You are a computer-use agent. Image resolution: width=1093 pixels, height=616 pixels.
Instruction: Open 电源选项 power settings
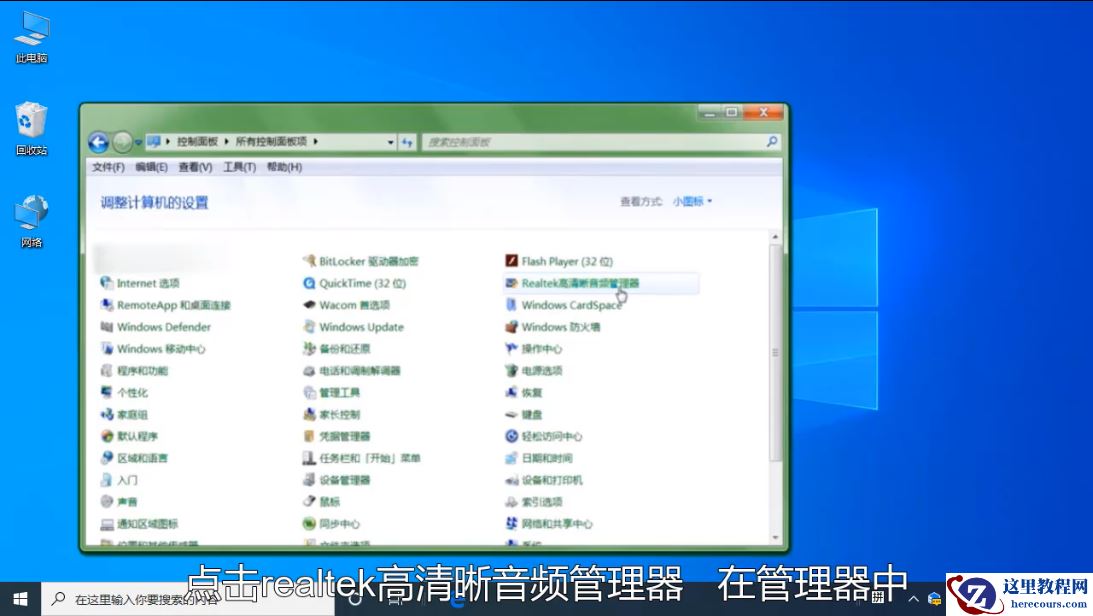pos(540,370)
